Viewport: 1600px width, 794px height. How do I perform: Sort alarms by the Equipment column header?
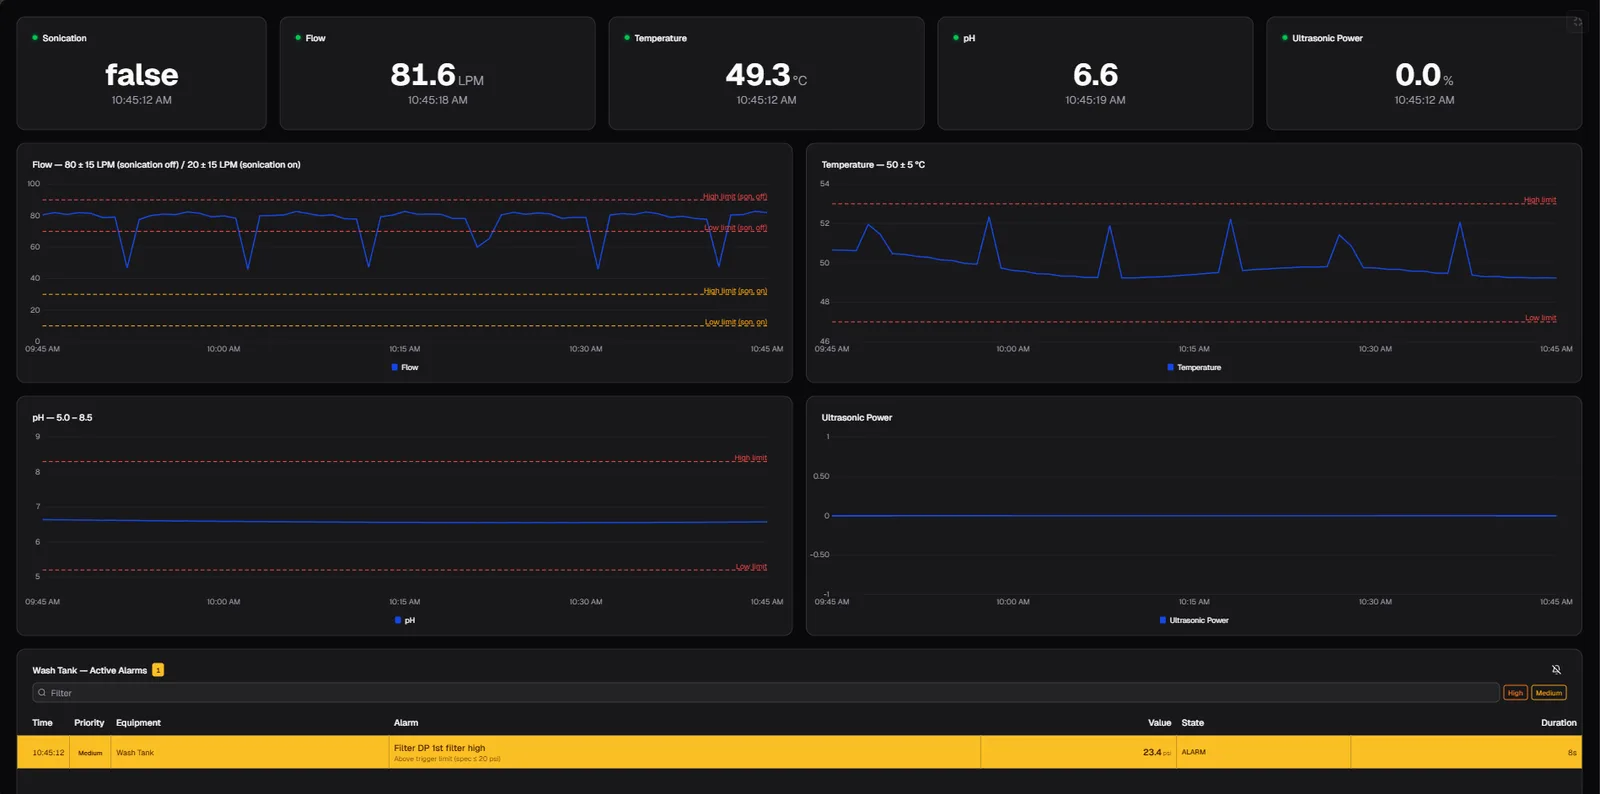click(x=138, y=723)
